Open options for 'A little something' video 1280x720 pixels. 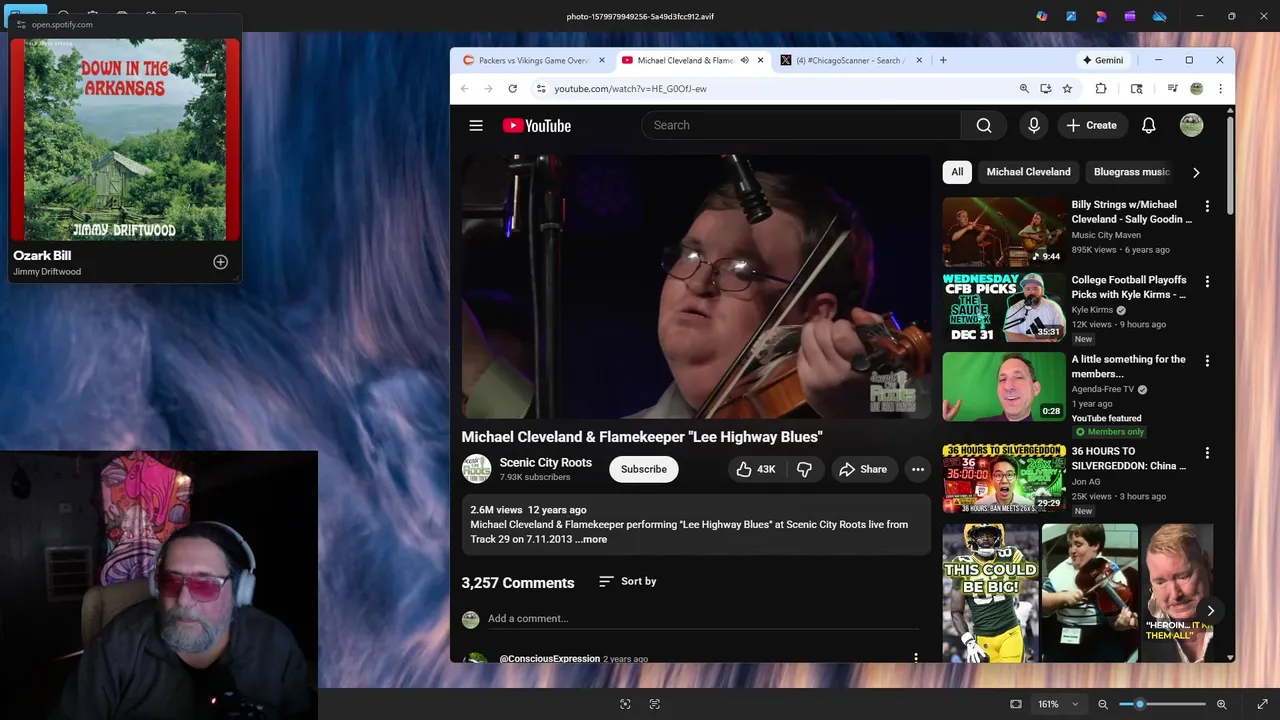click(x=1207, y=360)
